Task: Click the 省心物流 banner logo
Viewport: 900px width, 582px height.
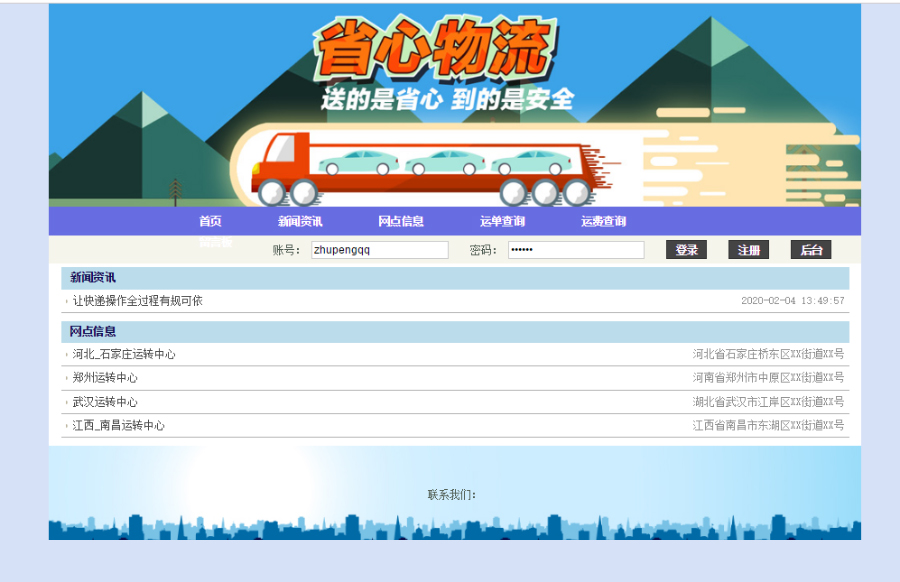Action: pyautogui.click(x=435, y=49)
